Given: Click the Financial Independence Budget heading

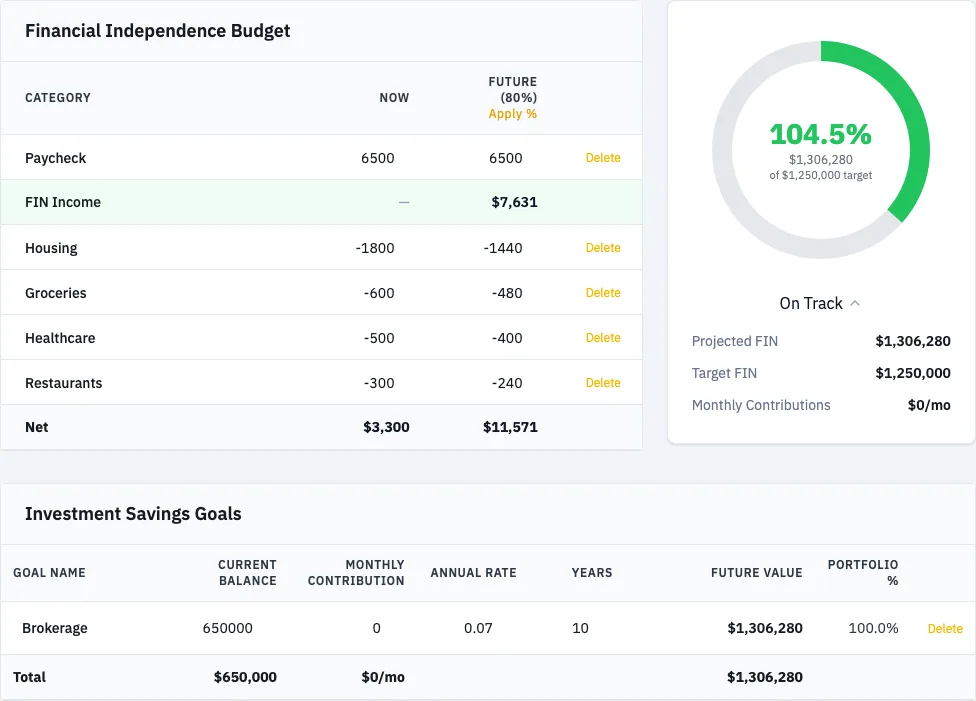Looking at the screenshot, I should (157, 31).
